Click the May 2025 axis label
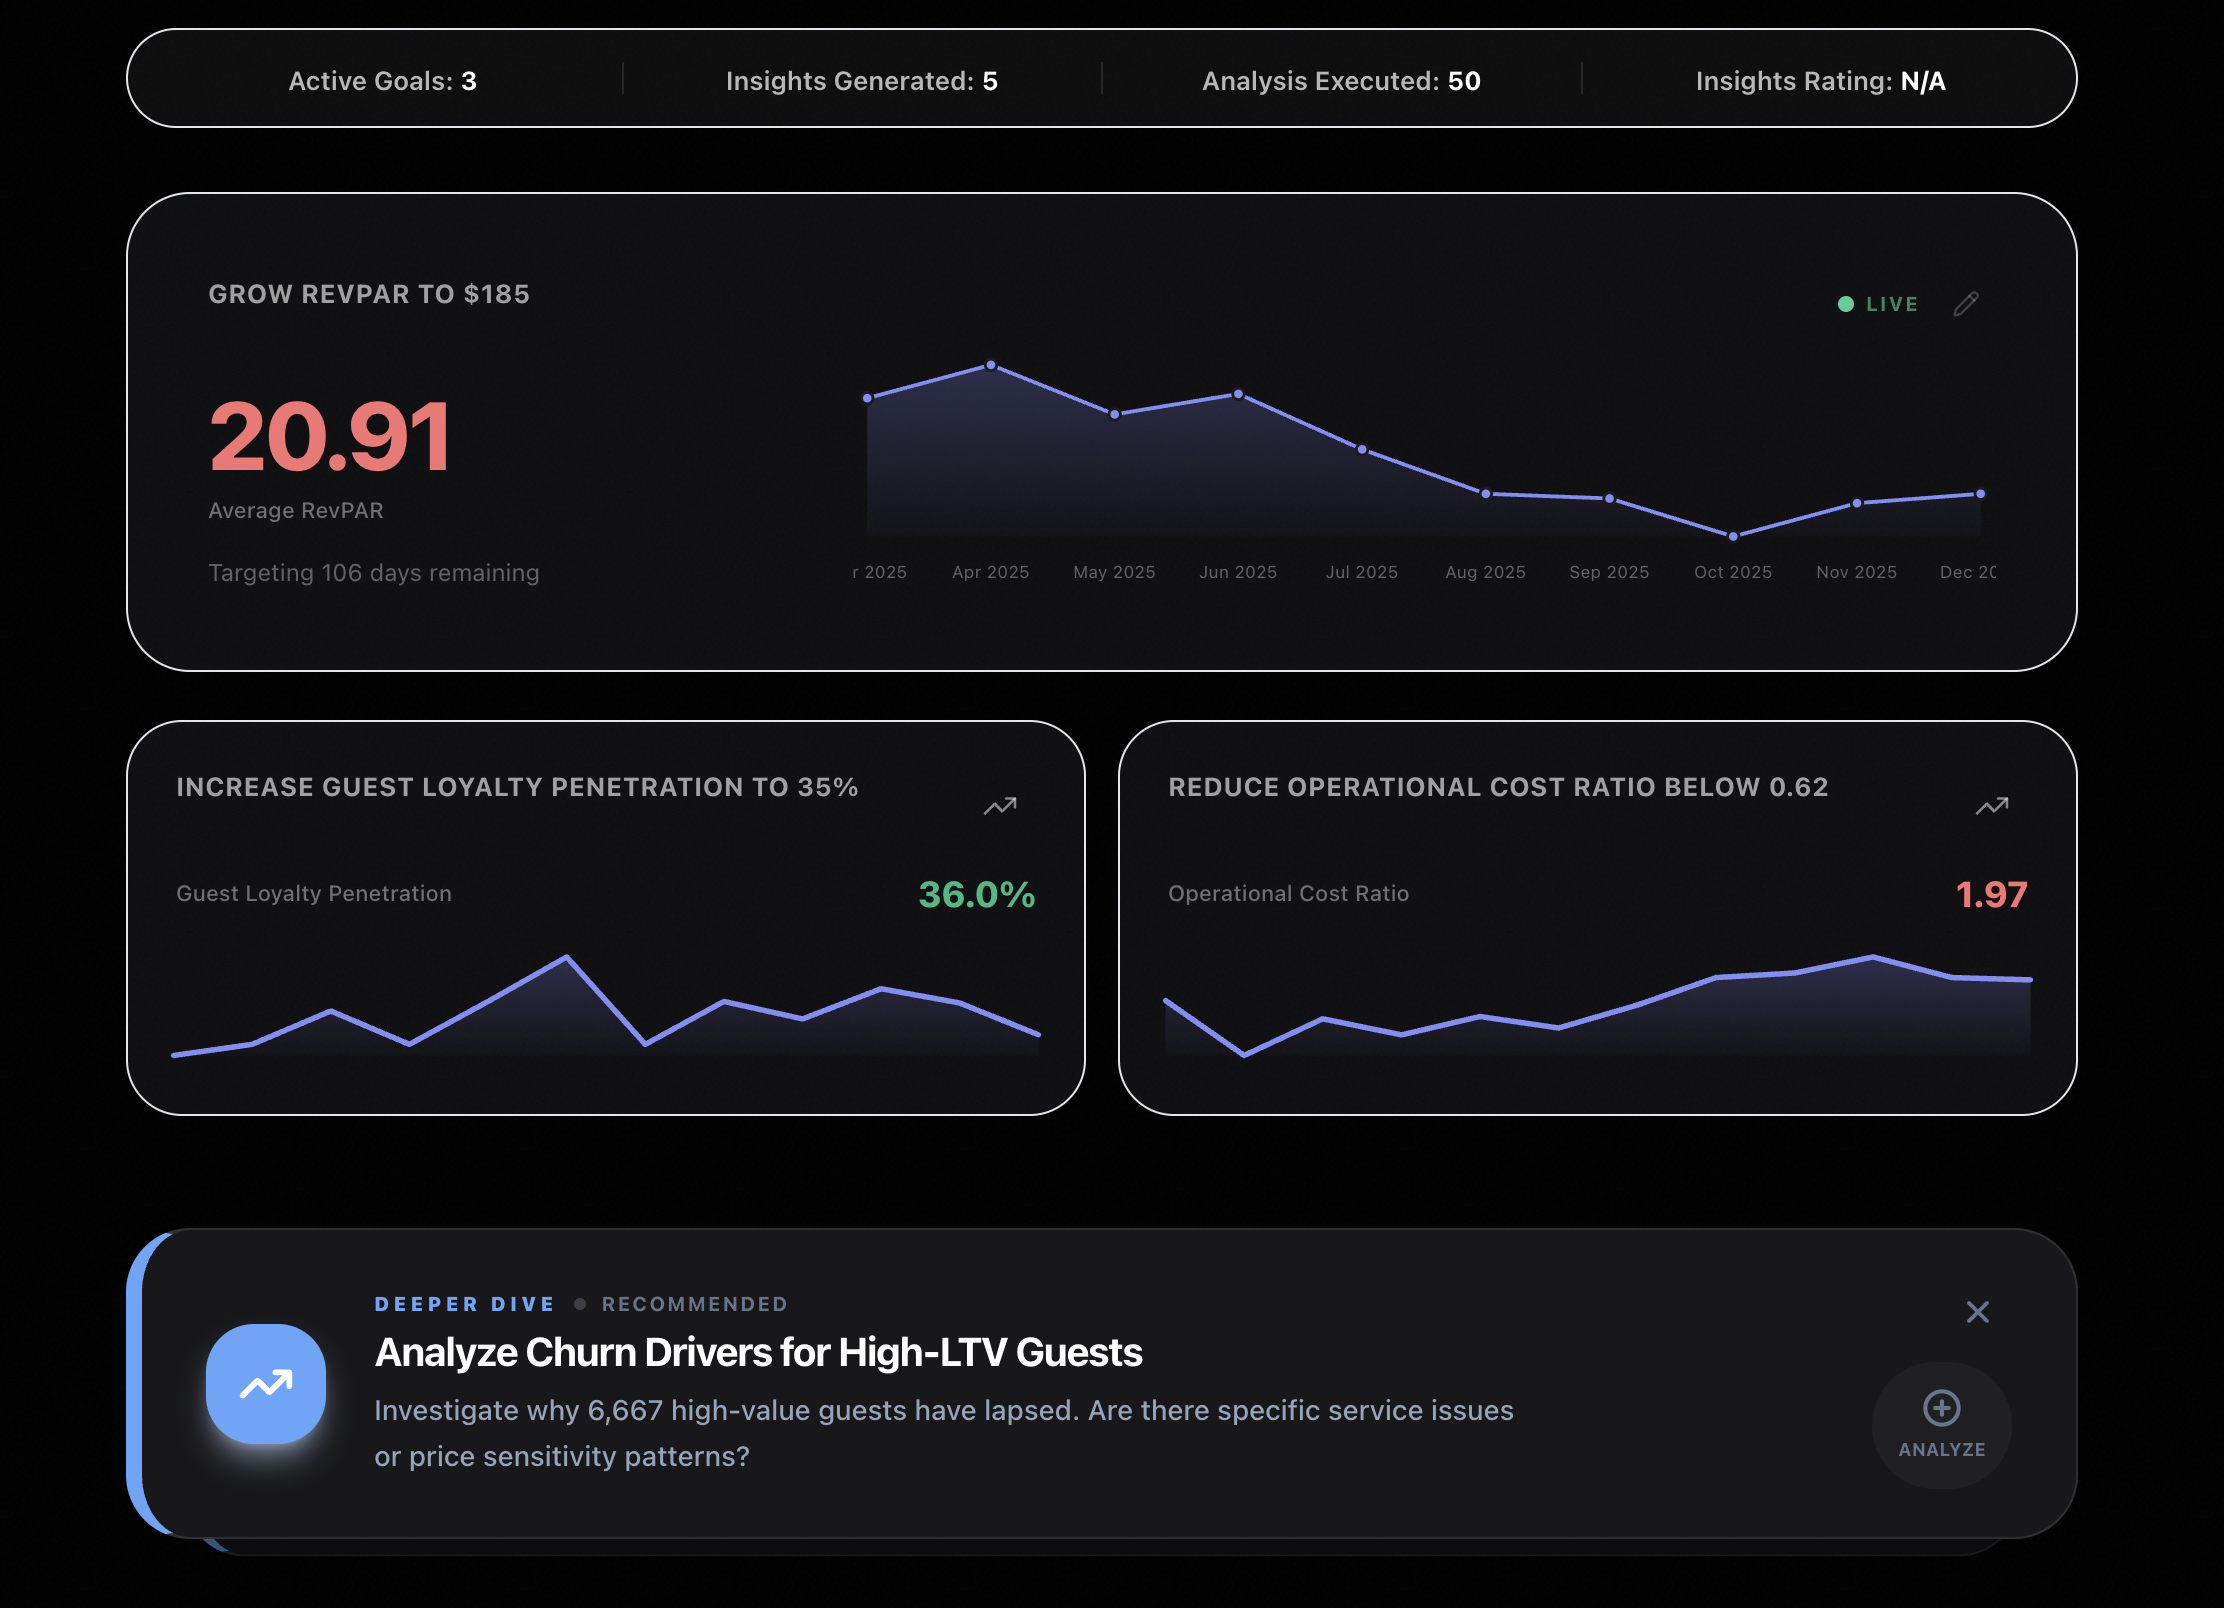2224x1608 pixels. (x=1114, y=572)
